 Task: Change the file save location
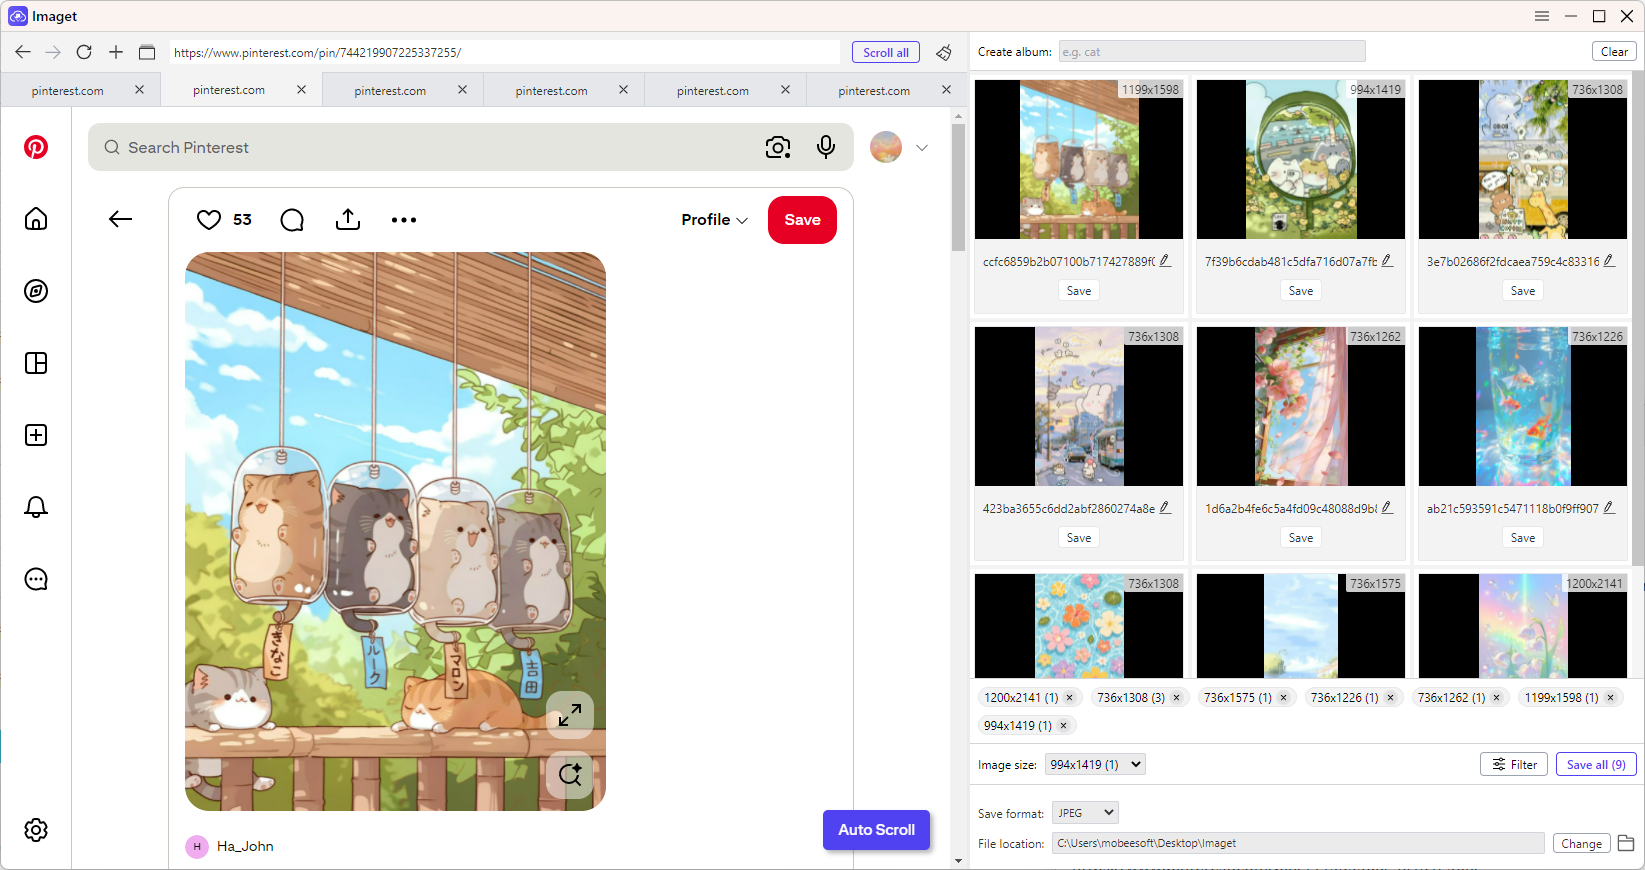tap(1581, 844)
